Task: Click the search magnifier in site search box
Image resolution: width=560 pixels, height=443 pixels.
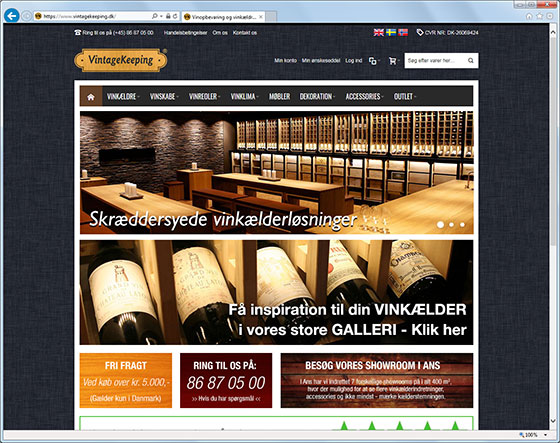Action: pos(471,61)
